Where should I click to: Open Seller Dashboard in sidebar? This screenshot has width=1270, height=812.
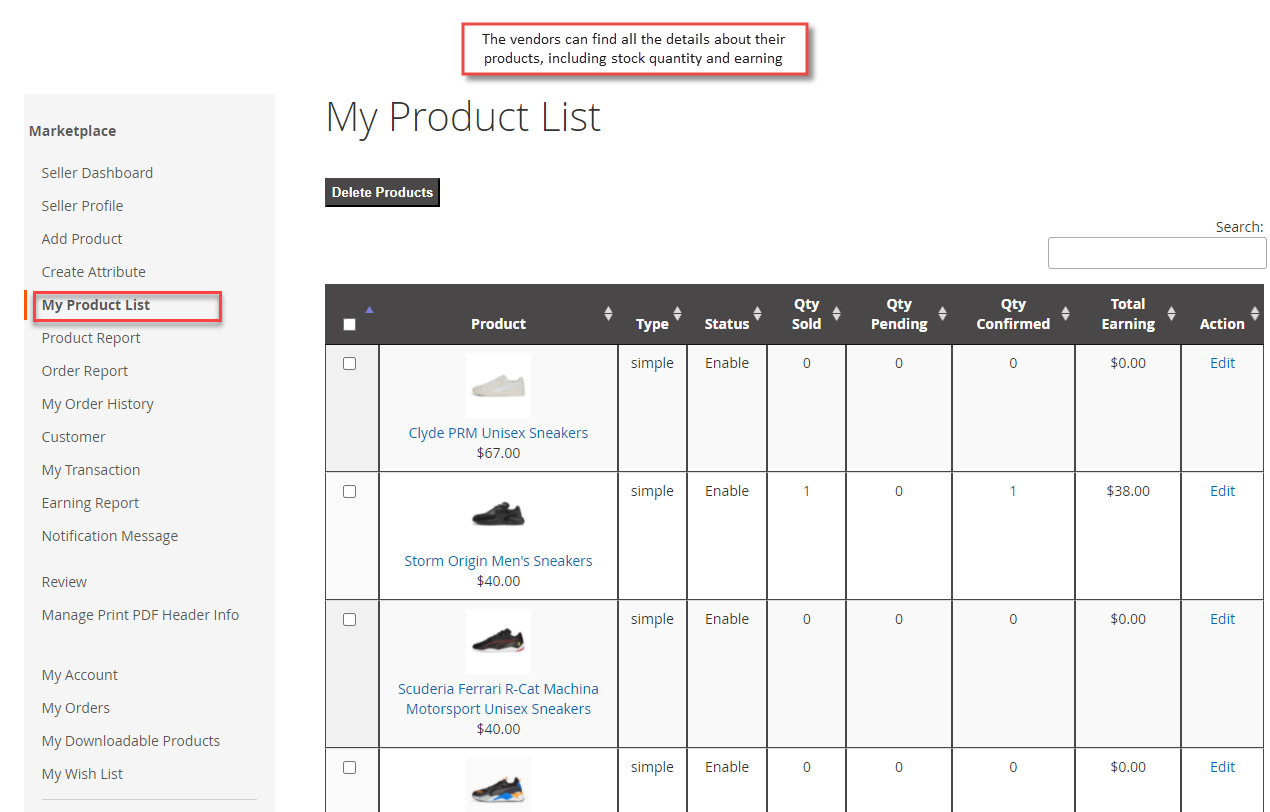point(97,173)
